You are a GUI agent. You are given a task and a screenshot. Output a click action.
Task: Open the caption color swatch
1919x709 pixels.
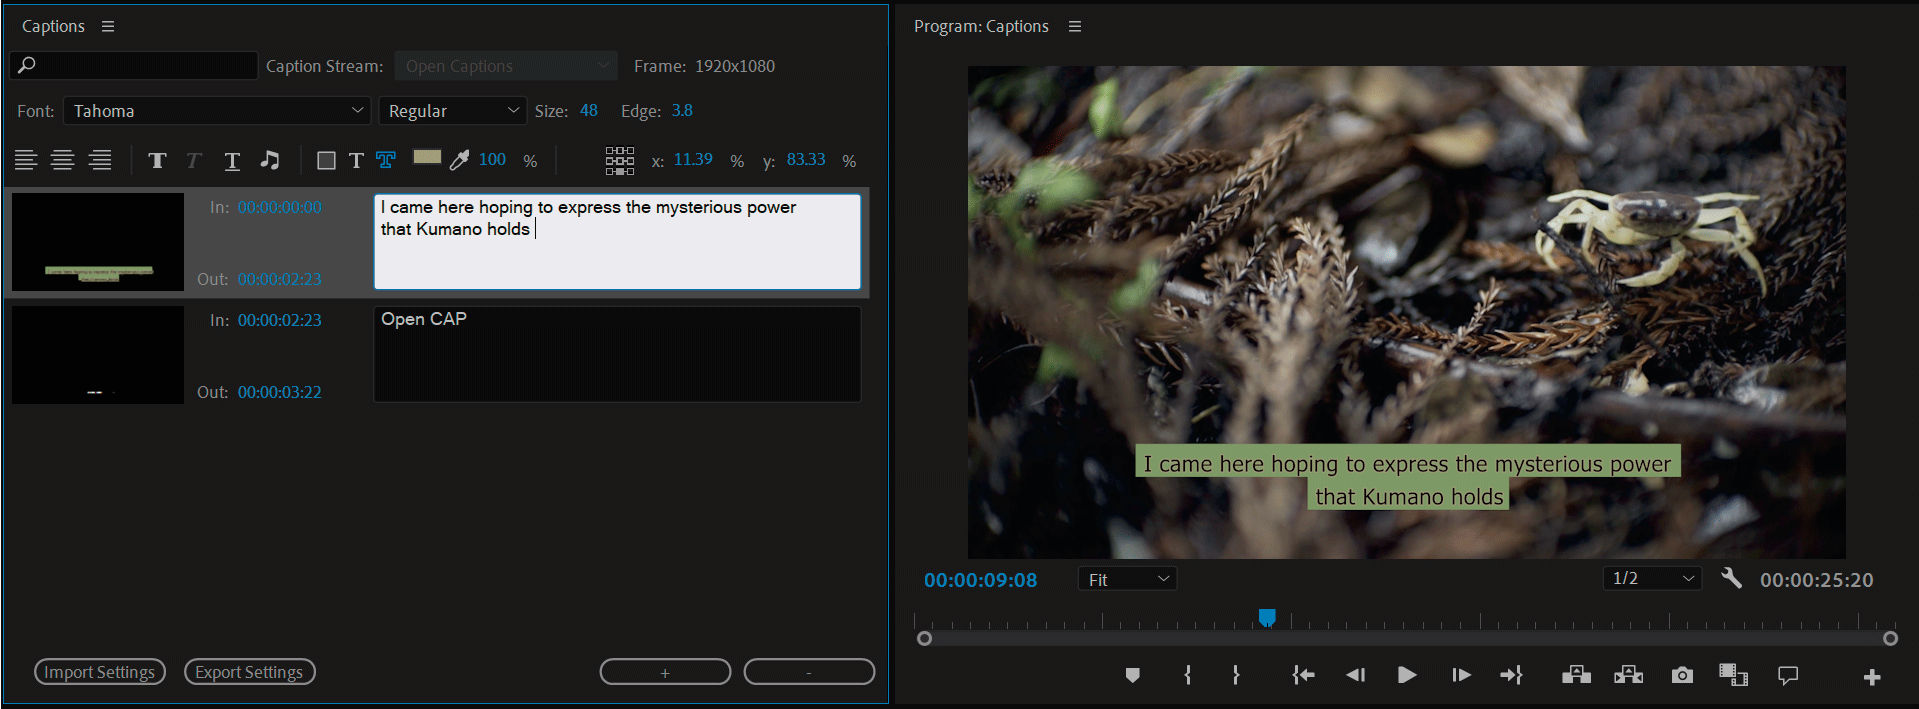click(427, 157)
